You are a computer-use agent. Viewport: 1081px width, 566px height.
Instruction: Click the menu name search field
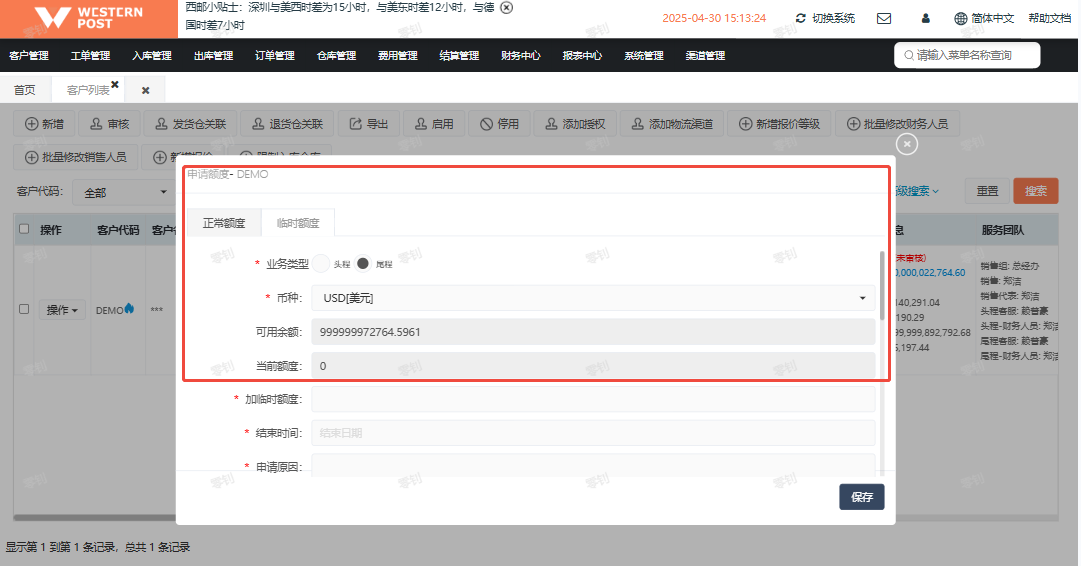(x=967, y=55)
